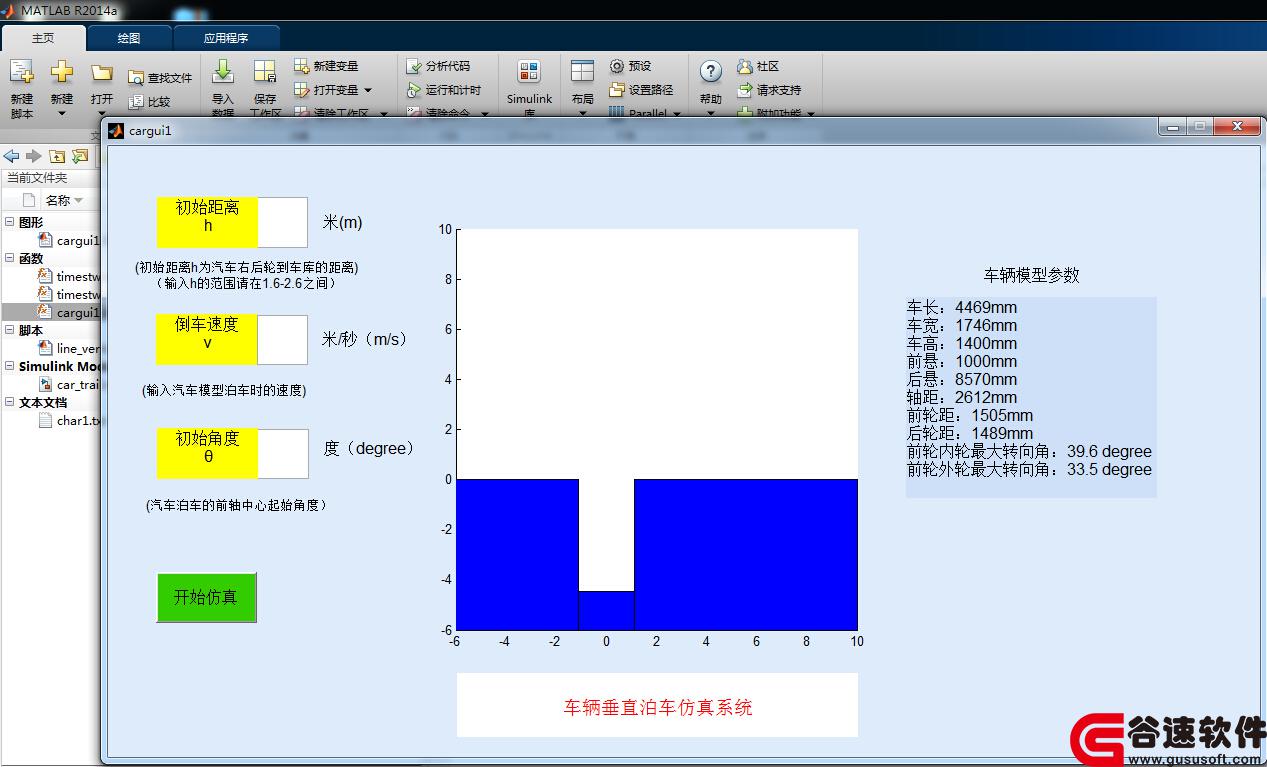
Task: Open Community (社区) link in toolbar
Action: (x=758, y=66)
